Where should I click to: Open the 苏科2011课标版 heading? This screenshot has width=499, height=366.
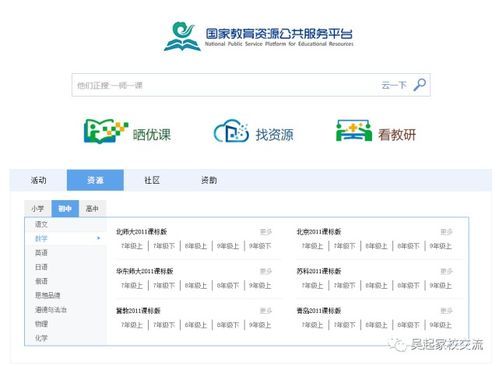click(319, 271)
